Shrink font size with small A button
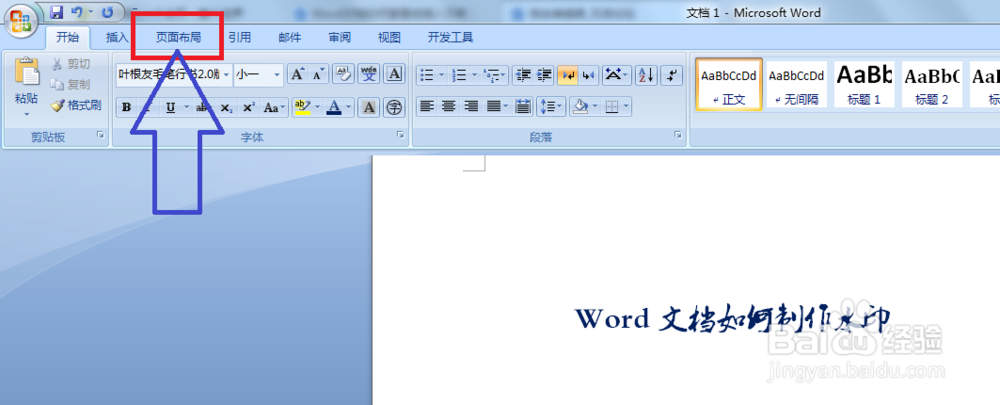Image resolution: width=1000 pixels, height=405 pixels. (318, 75)
